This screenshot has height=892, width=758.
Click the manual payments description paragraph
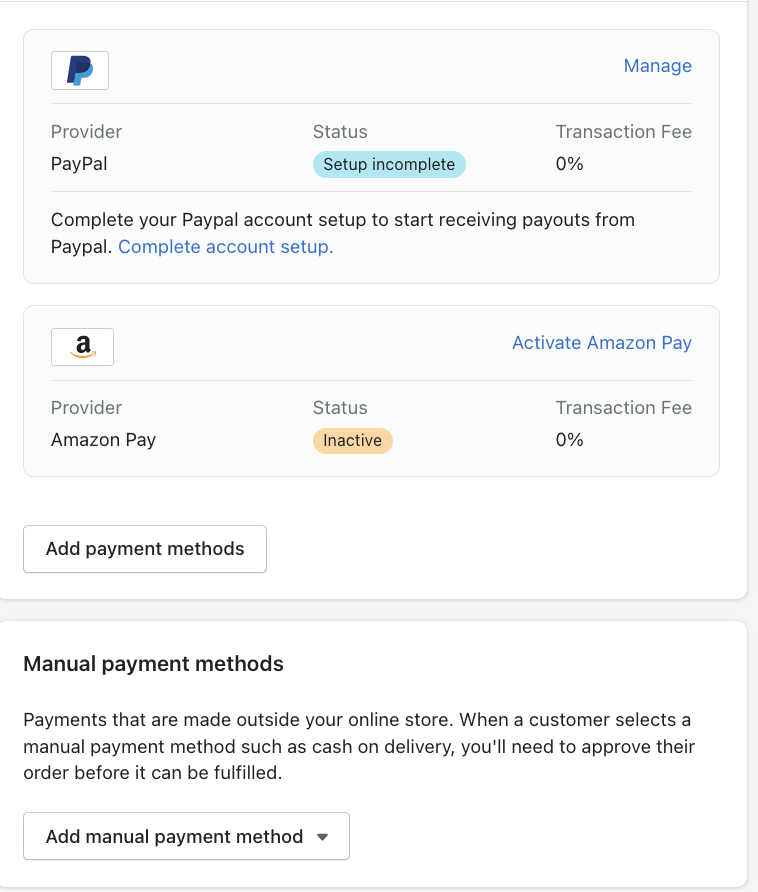359,746
